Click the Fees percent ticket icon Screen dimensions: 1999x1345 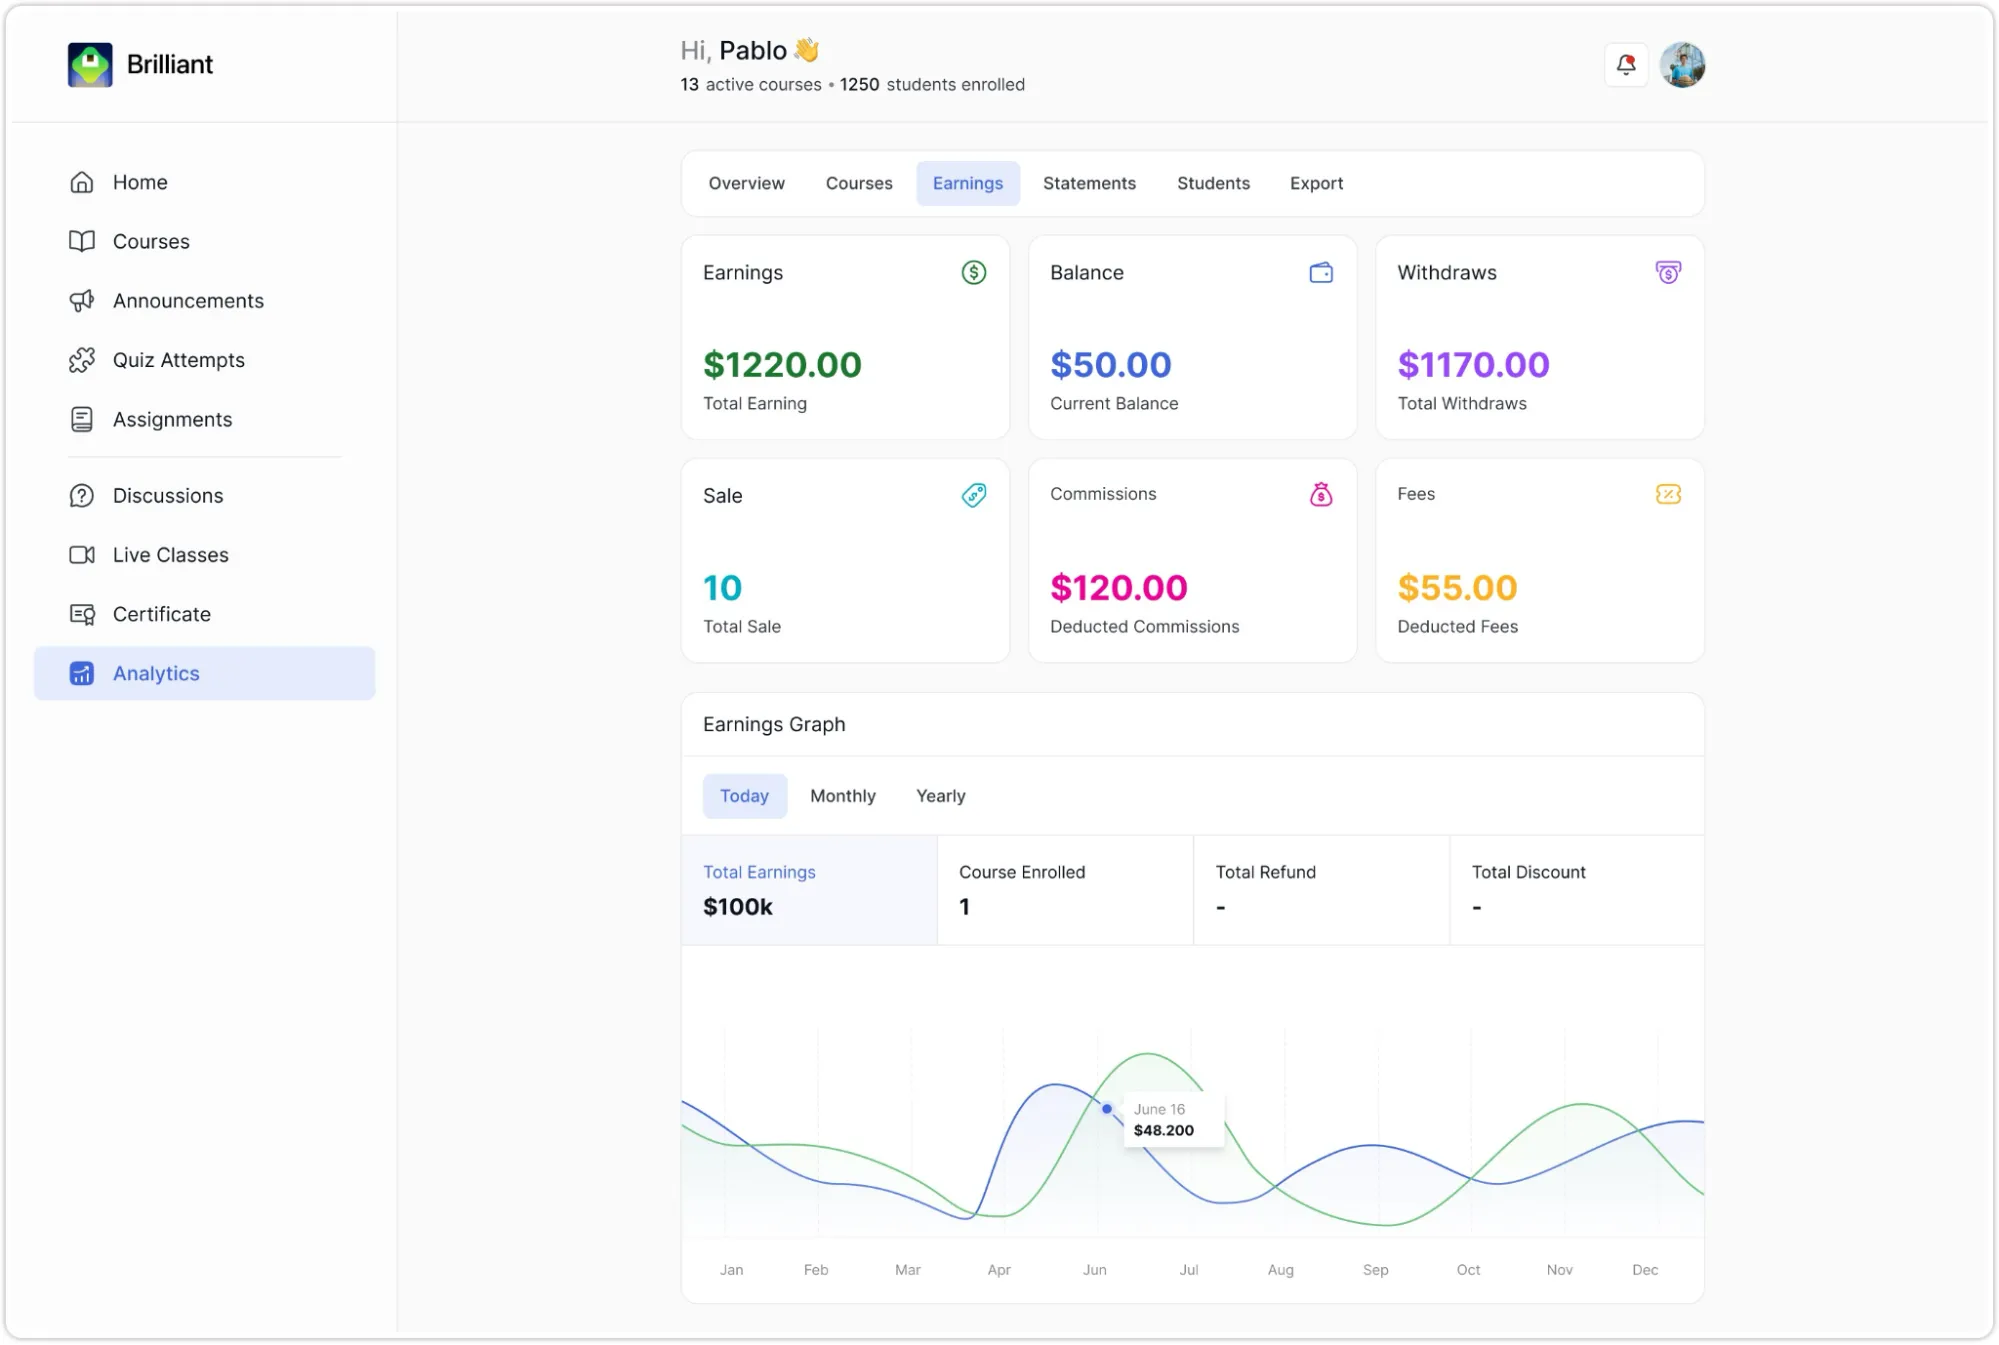tap(1668, 494)
